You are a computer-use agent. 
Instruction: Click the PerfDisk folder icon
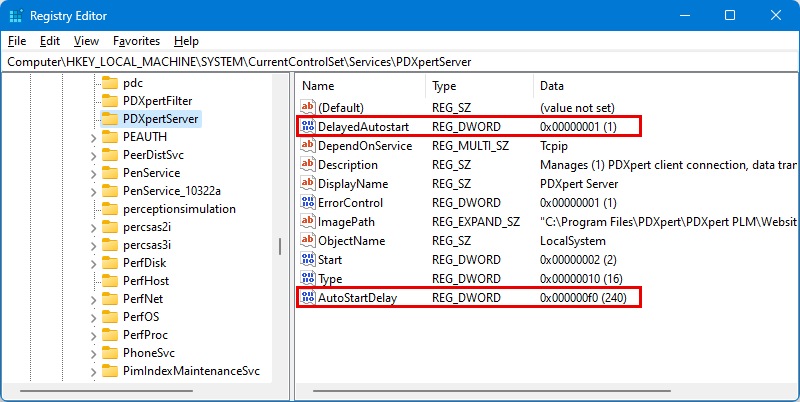tap(110, 263)
